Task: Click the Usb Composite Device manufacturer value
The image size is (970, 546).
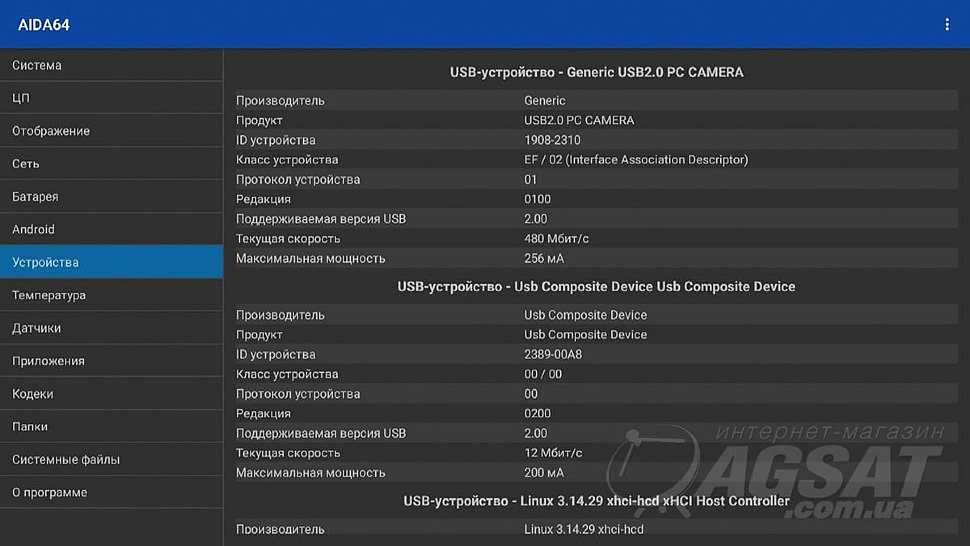Action: coord(585,315)
